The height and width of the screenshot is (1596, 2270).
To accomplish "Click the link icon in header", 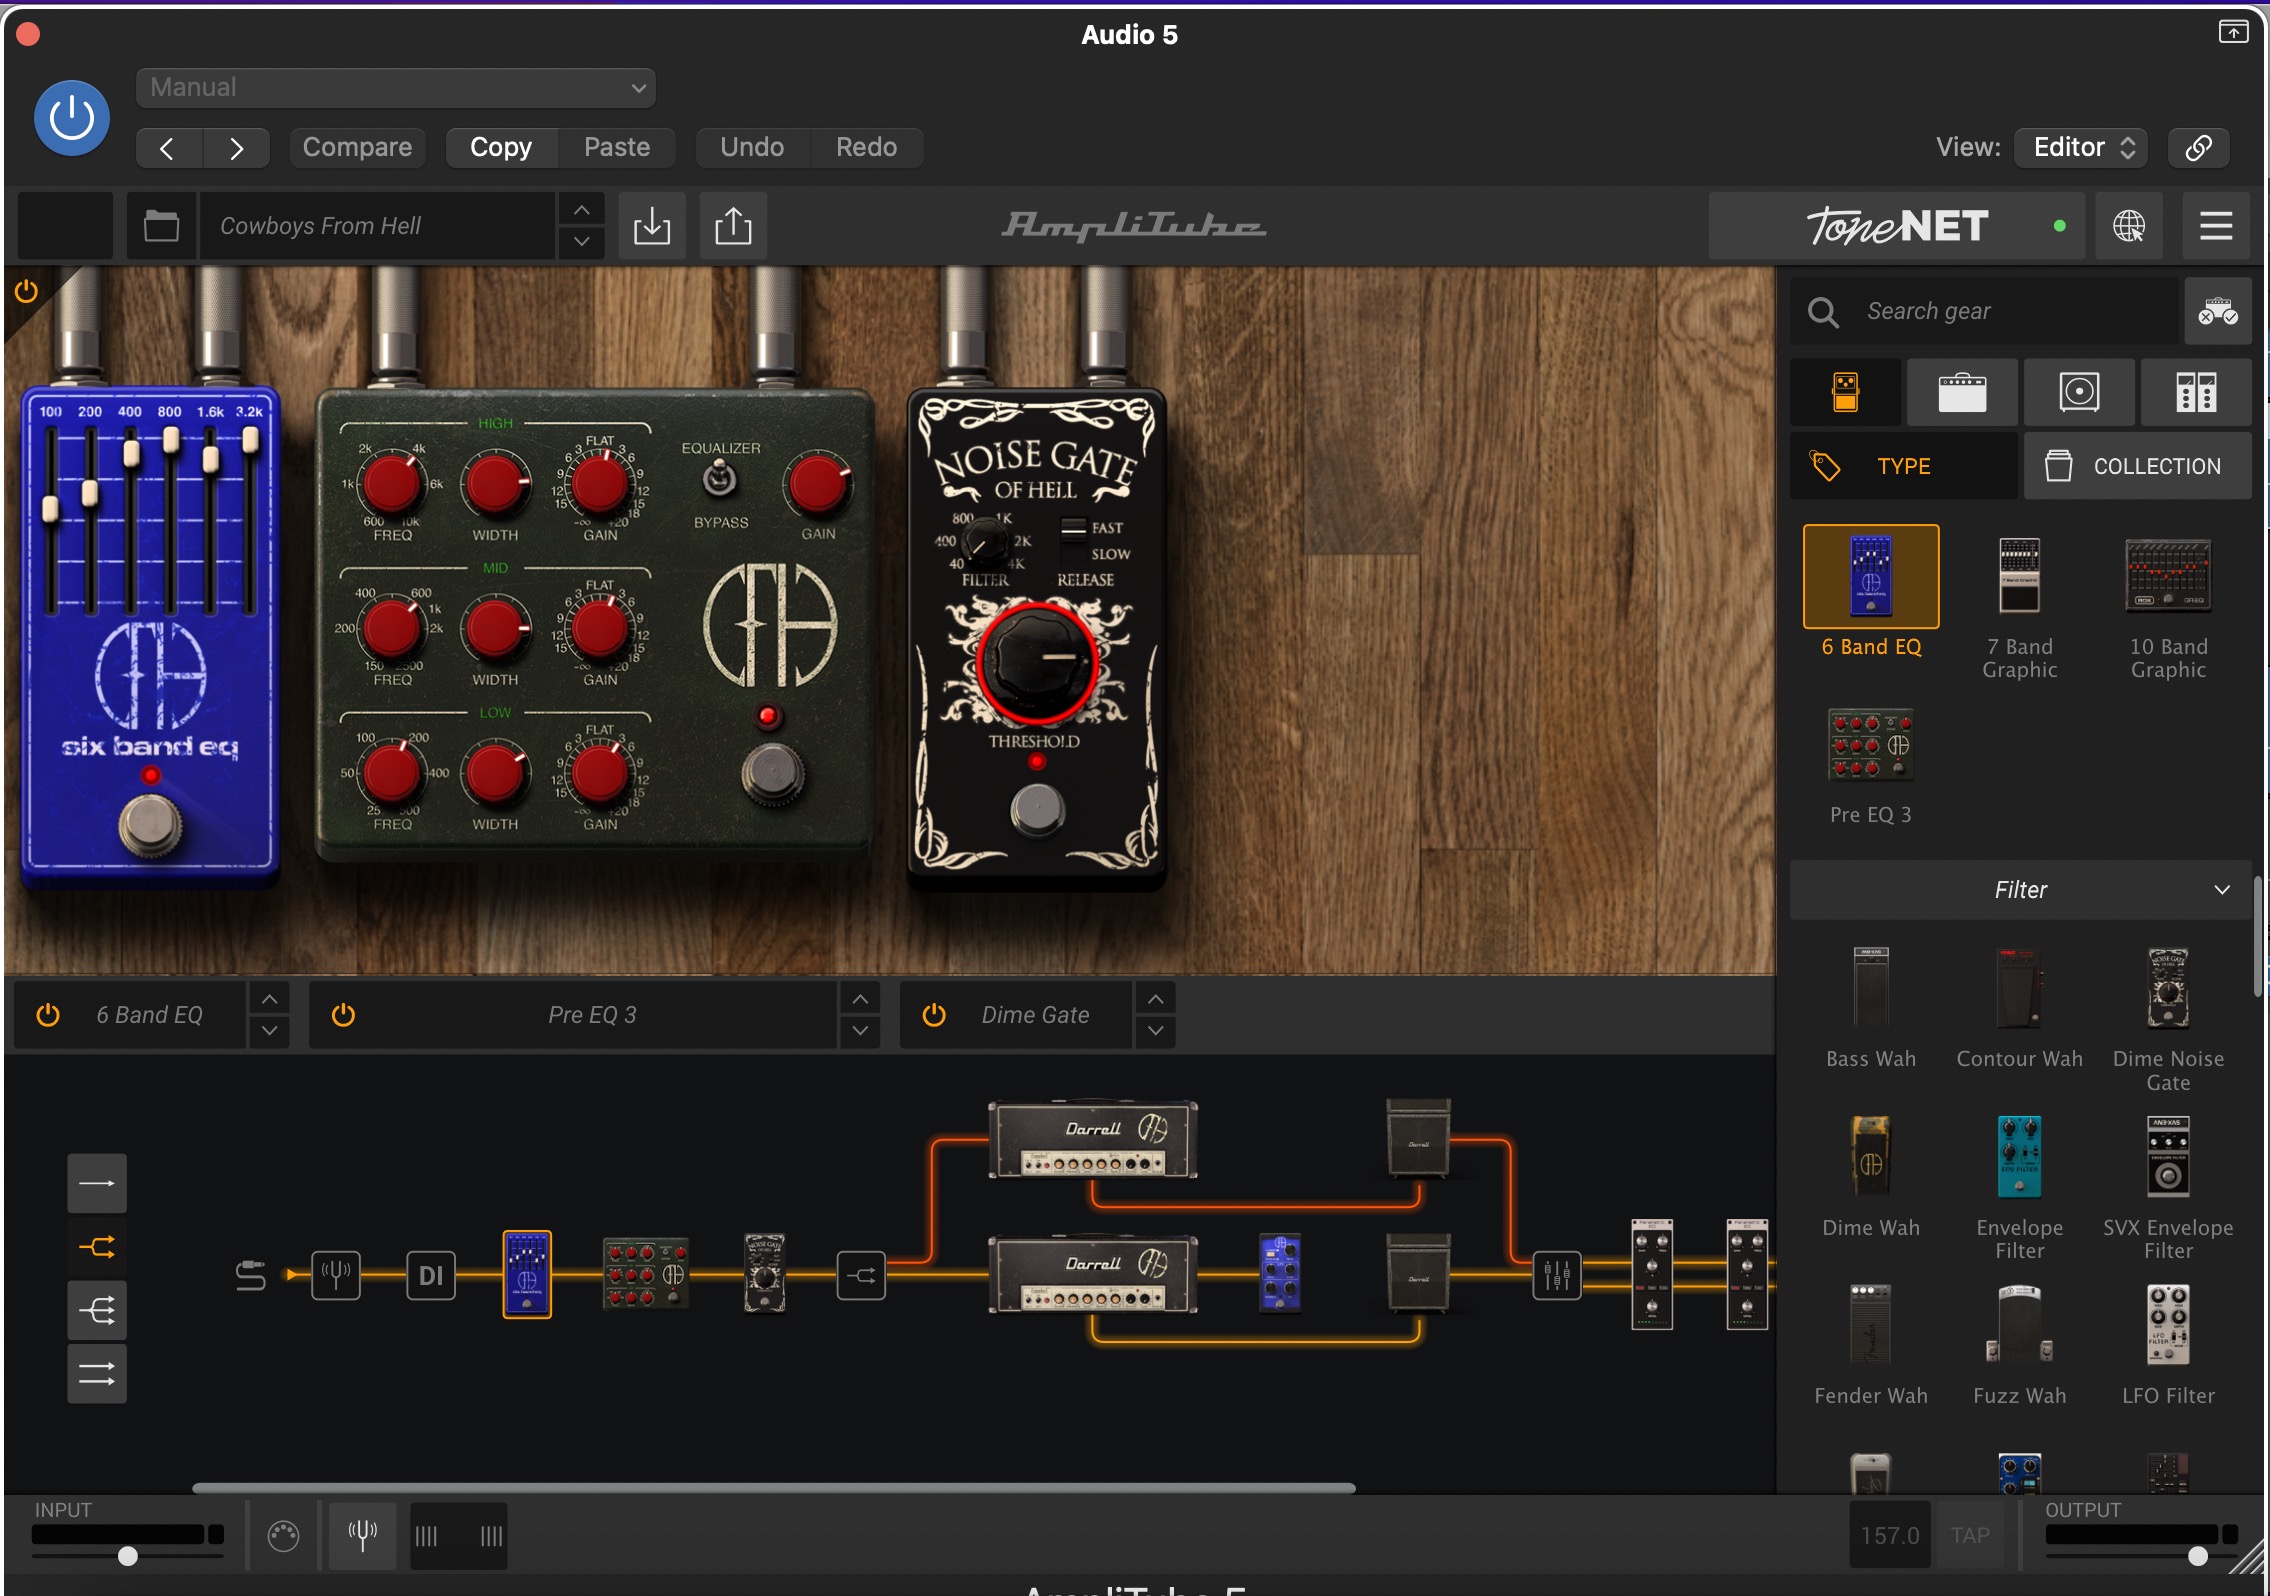I will click(2198, 147).
